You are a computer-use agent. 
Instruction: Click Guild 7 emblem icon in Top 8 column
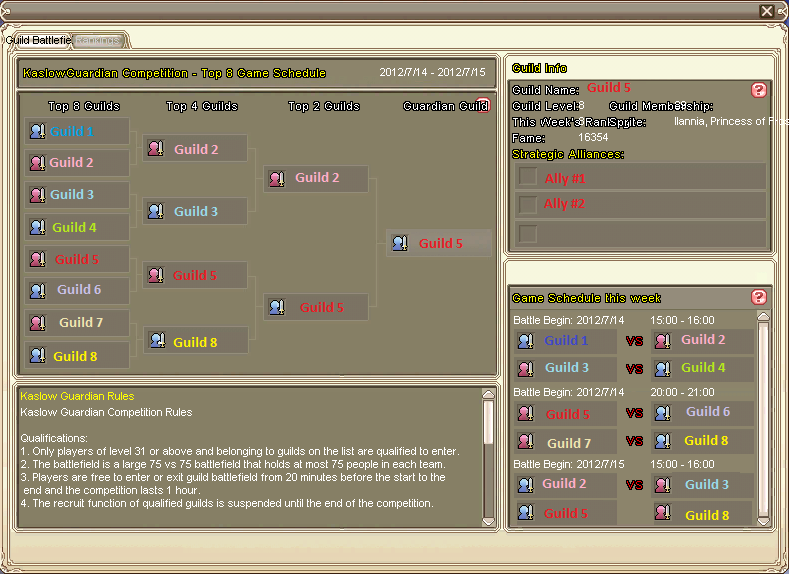[37, 322]
